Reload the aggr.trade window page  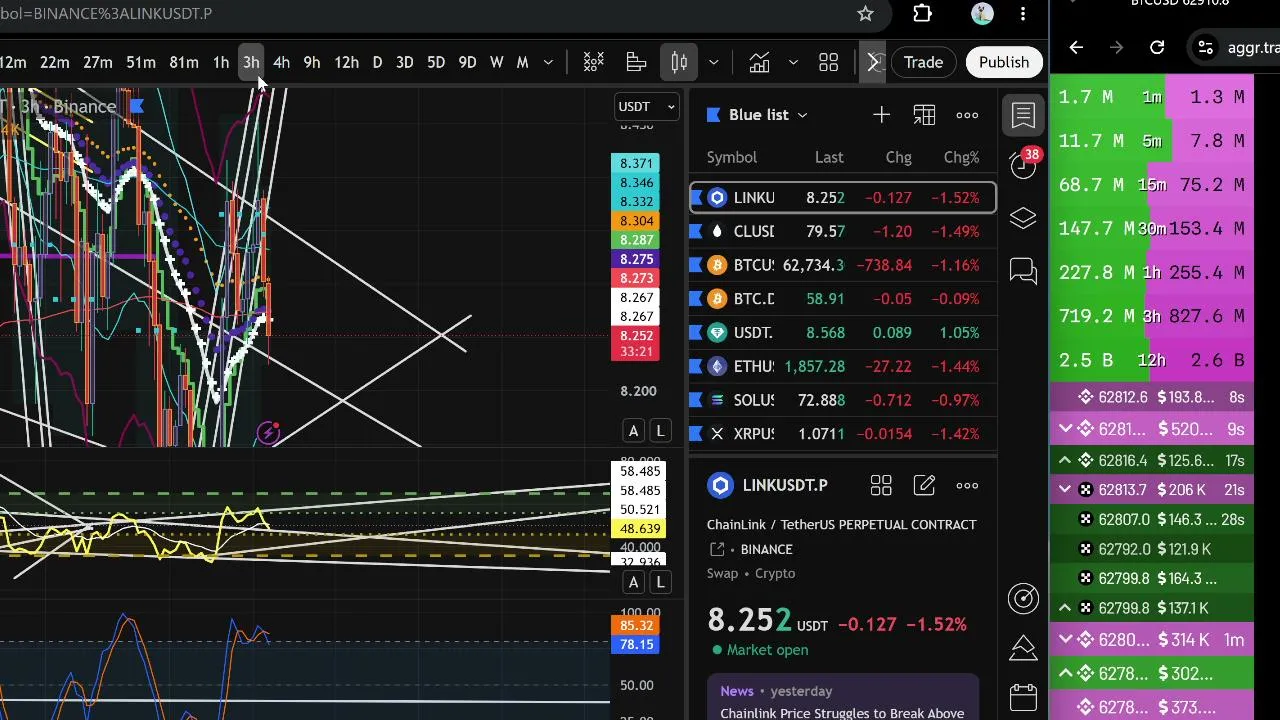1157,47
